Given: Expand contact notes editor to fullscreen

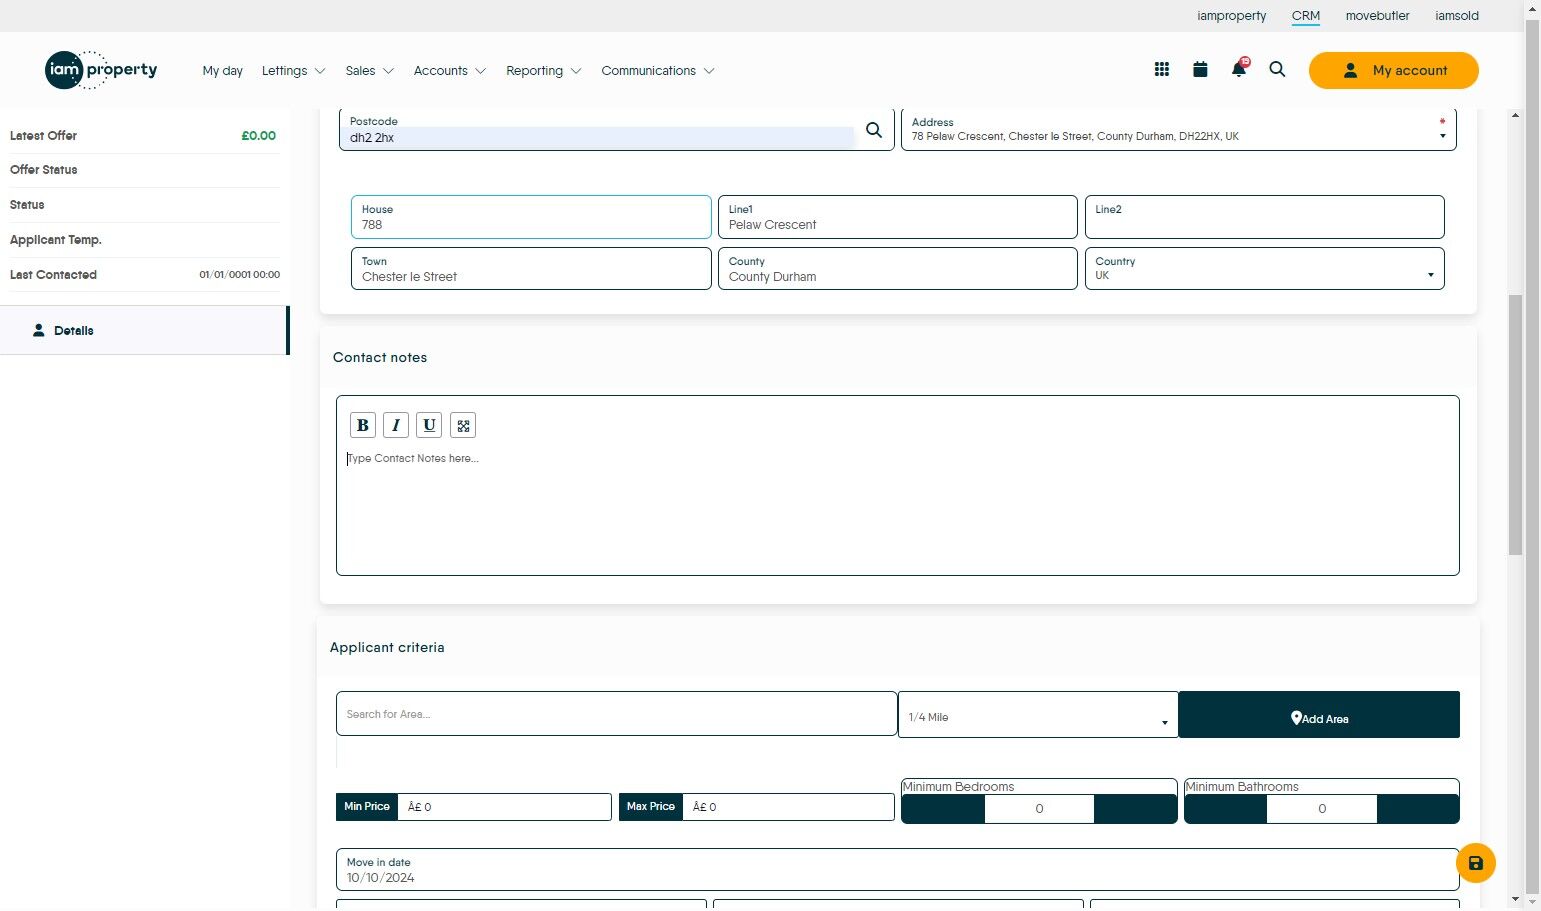Looking at the screenshot, I should [463, 425].
